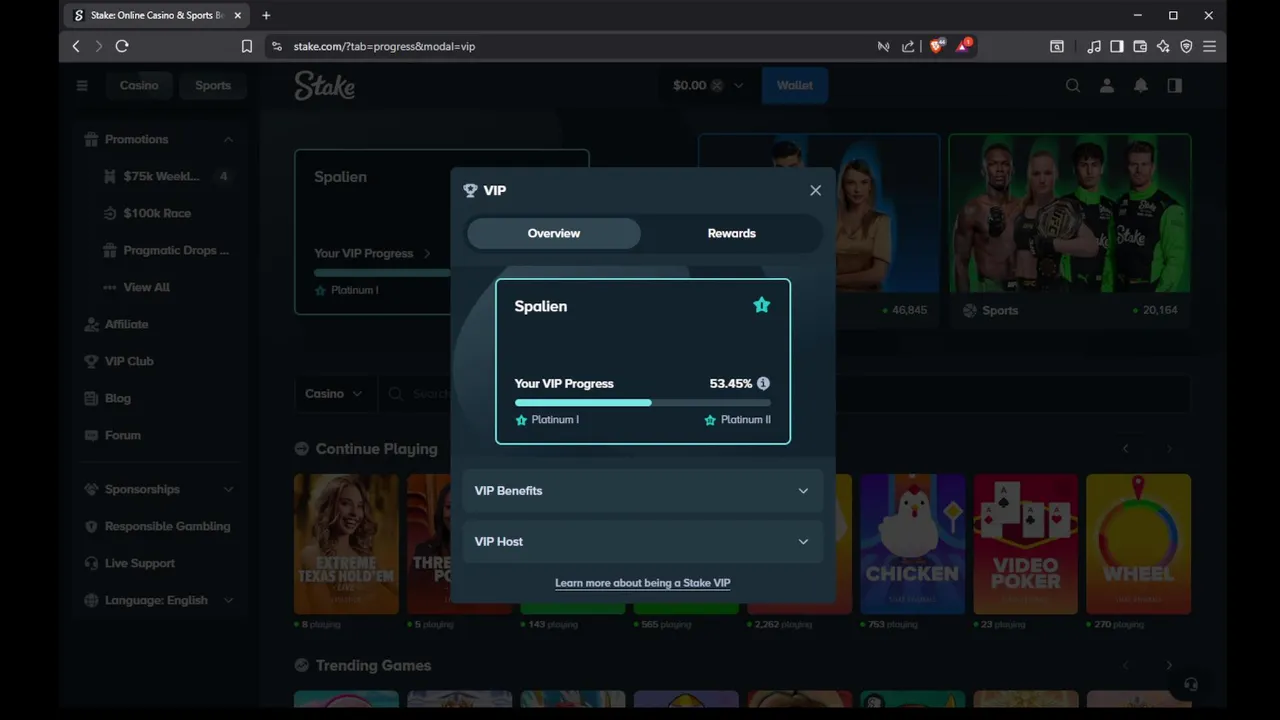Open Affiliate sidebar item
1280x720 pixels.
click(127, 324)
